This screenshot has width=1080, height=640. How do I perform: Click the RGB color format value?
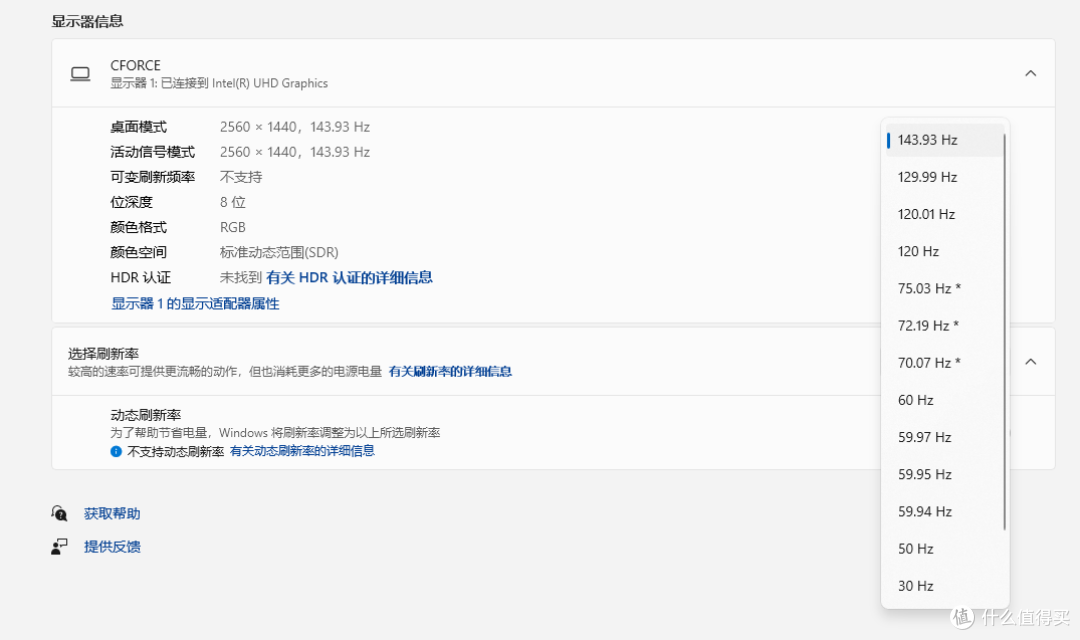233,227
